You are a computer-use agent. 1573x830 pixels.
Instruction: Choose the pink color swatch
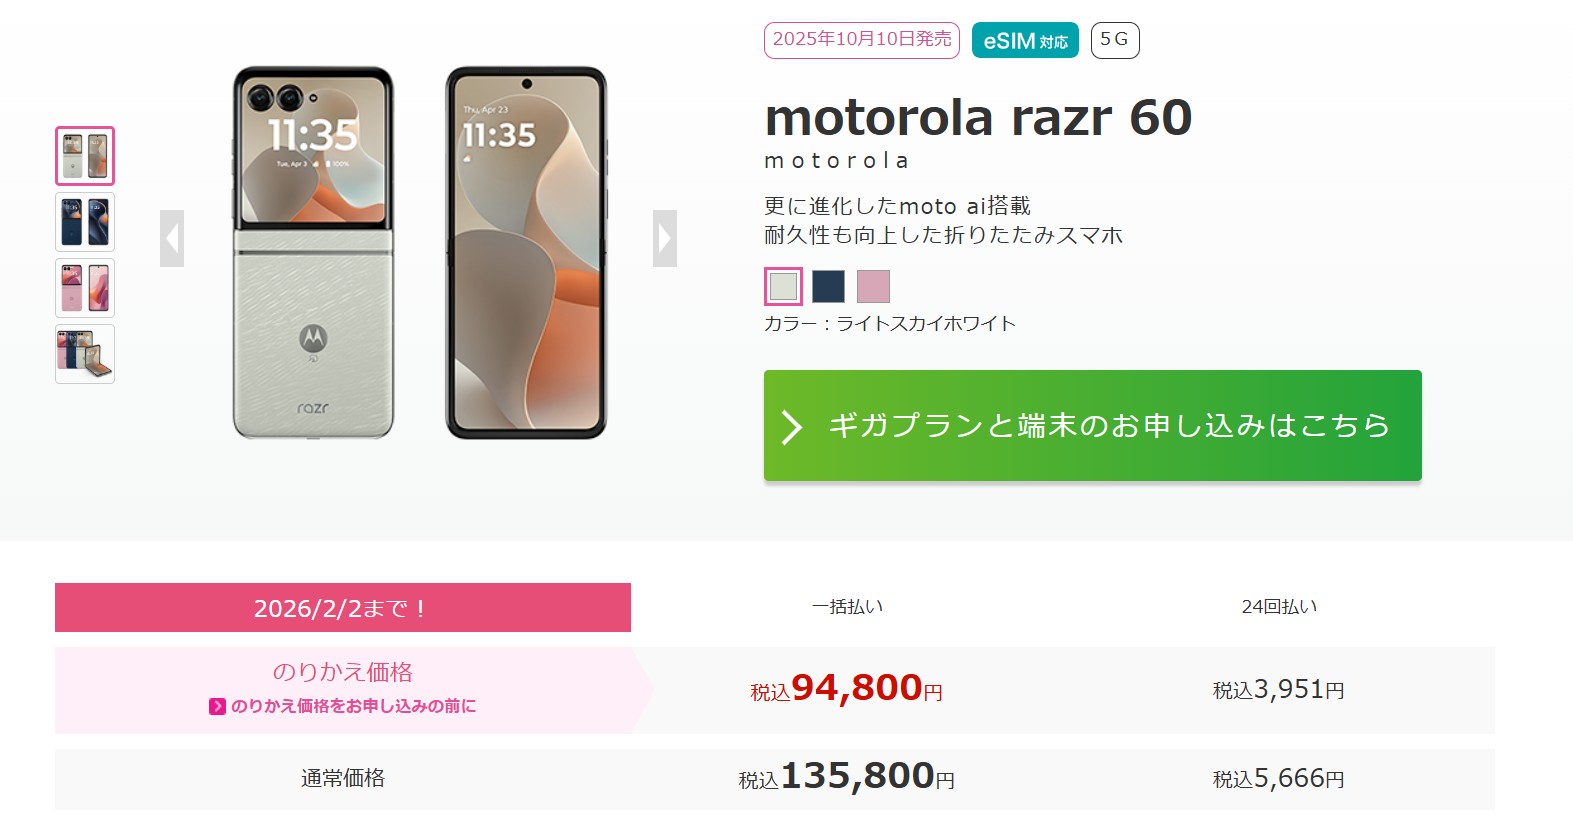pos(873,287)
